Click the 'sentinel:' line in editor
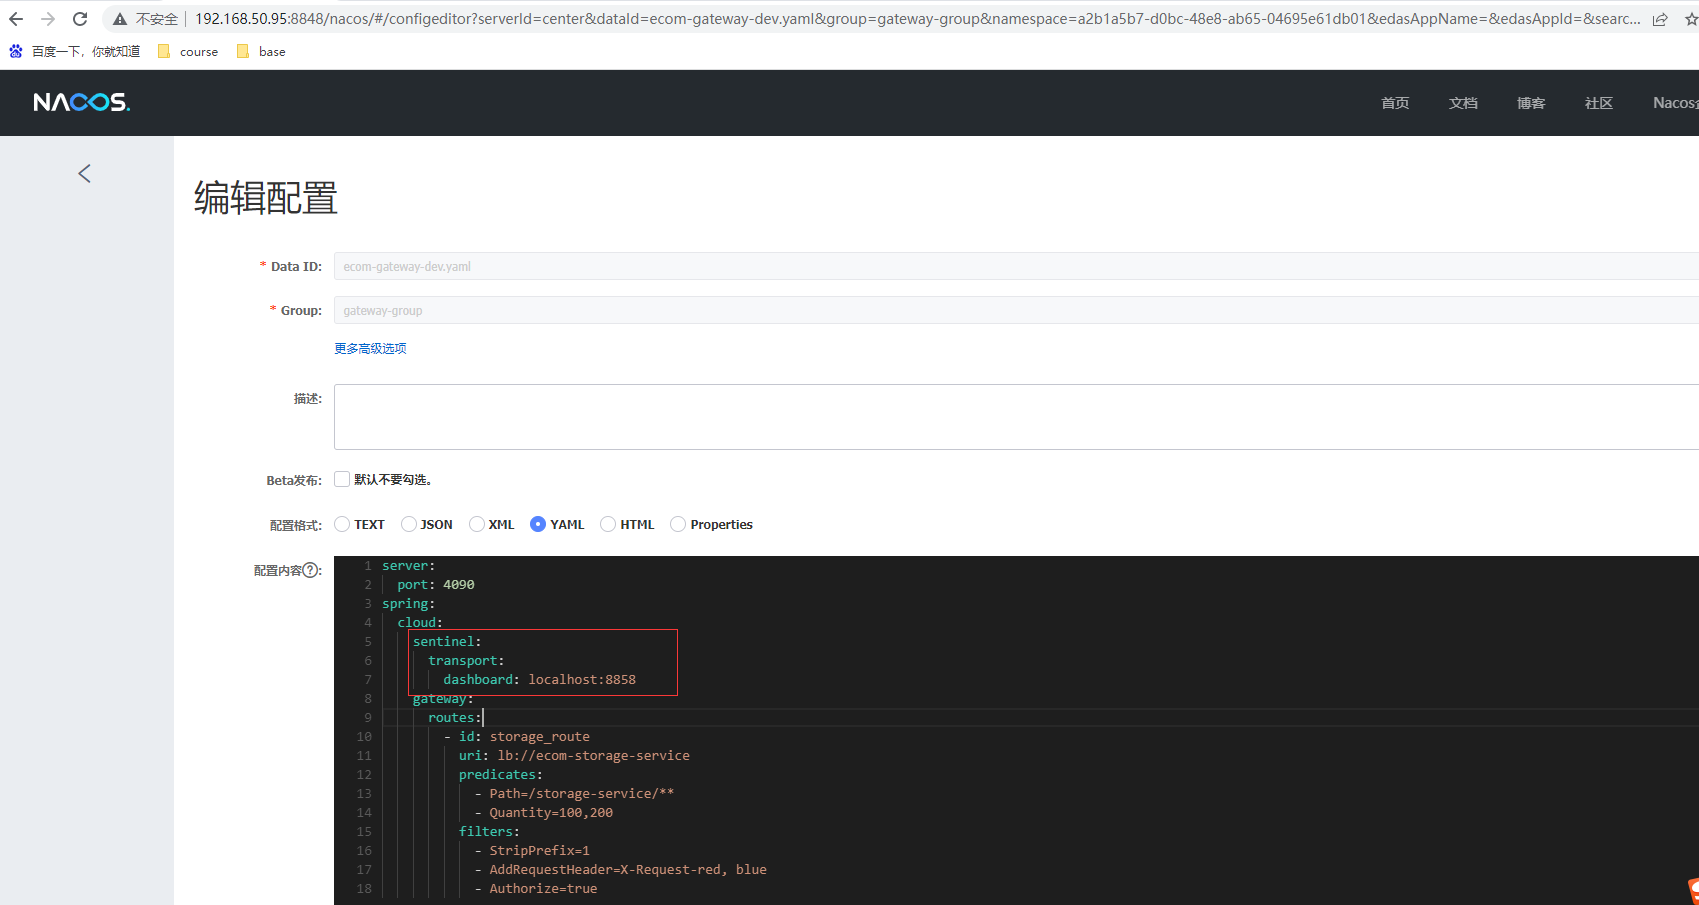 (447, 642)
